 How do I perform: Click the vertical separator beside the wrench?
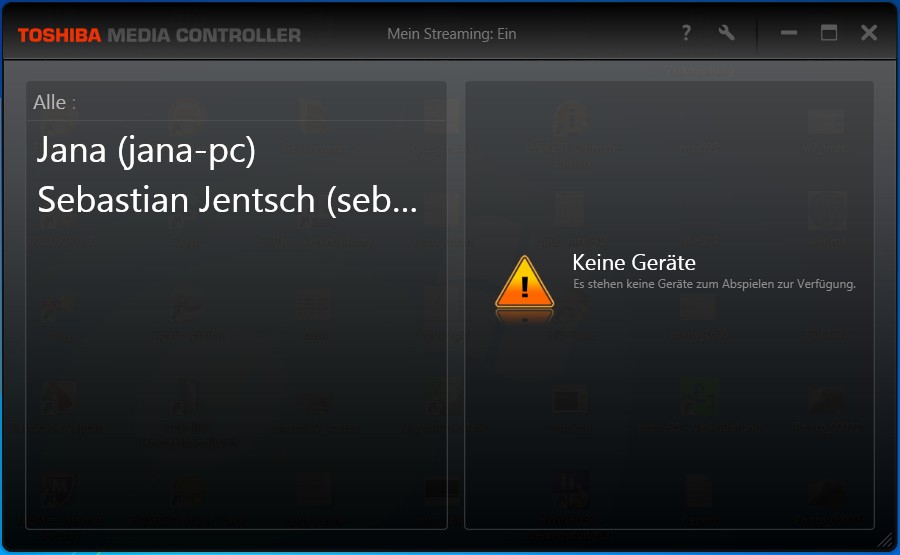(757, 34)
